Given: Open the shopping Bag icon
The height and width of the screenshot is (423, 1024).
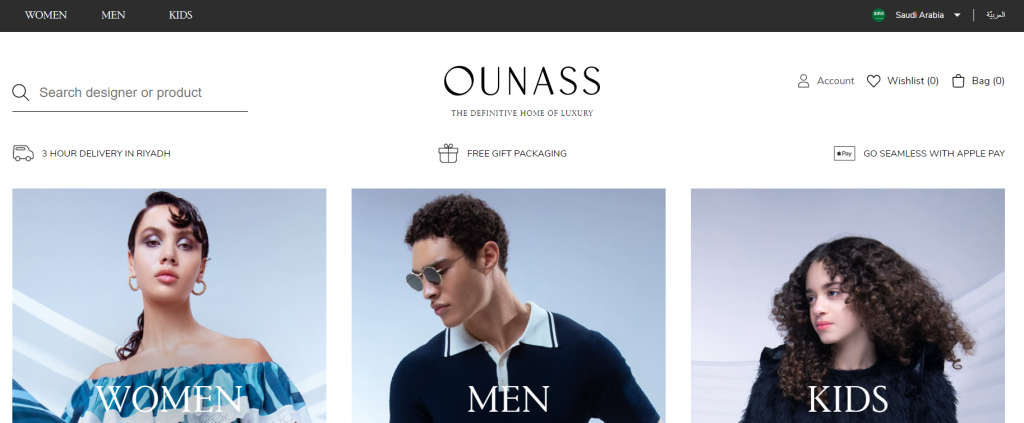Looking at the screenshot, I should (958, 81).
